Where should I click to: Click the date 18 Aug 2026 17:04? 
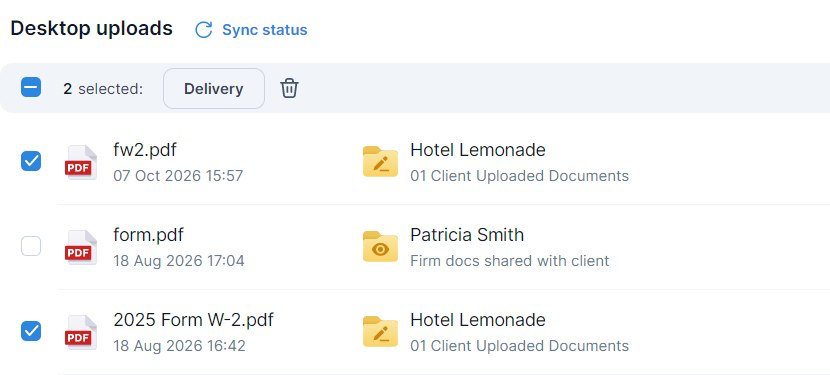(179, 261)
